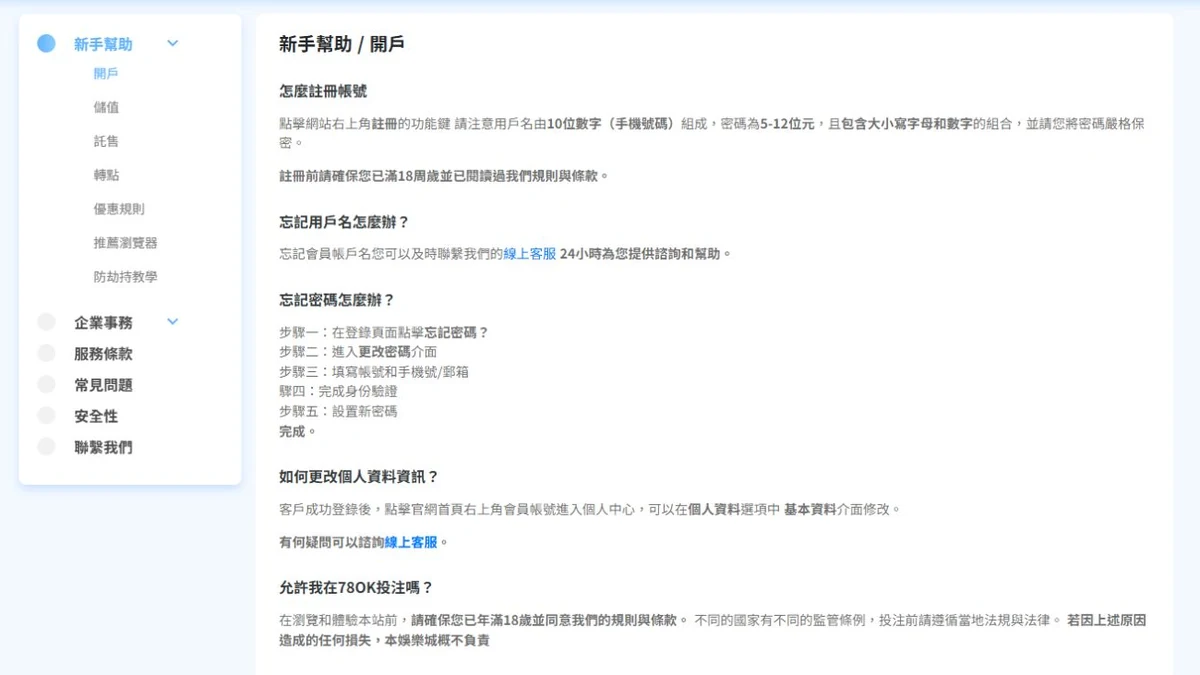The height and width of the screenshot is (675, 1200).
Task: Go to 服務條款 page
Action: (103, 353)
